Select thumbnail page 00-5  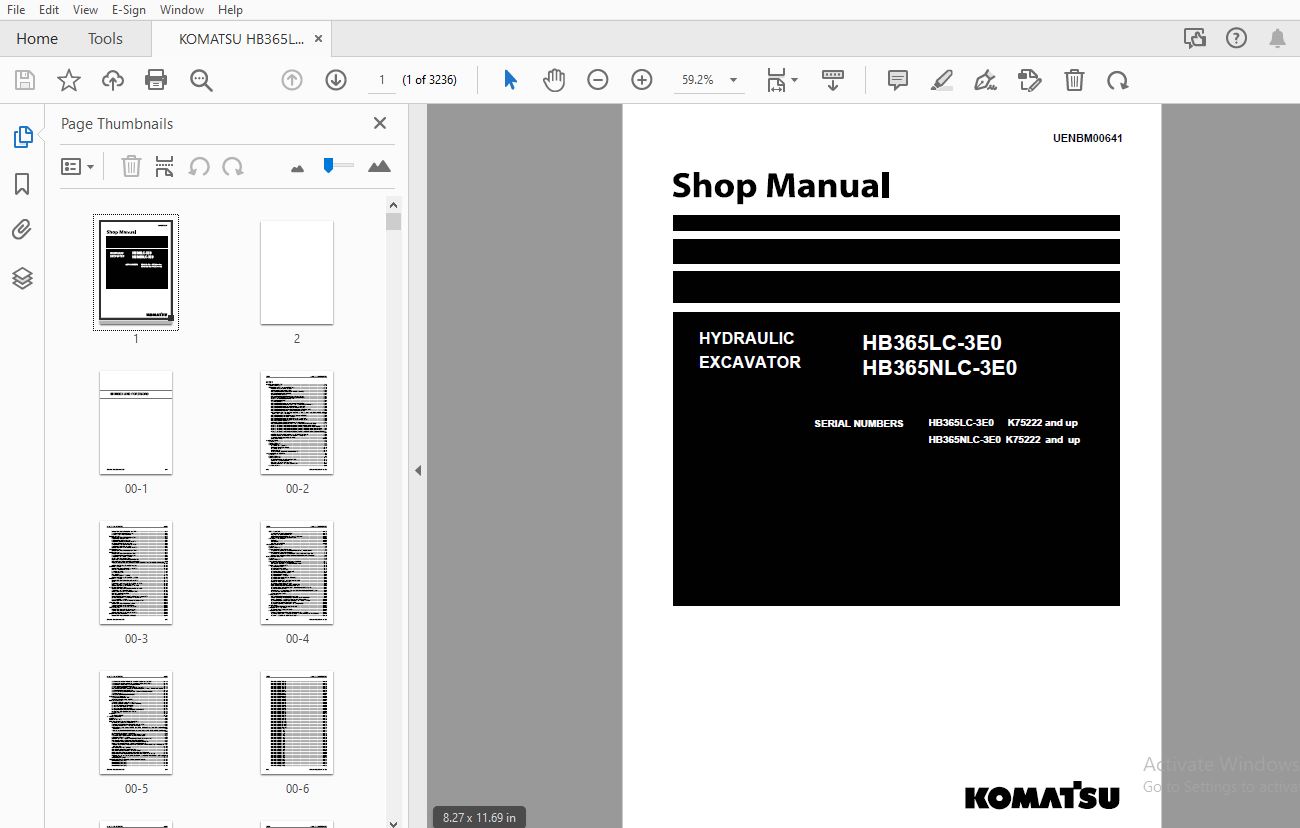(x=136, y=723)
